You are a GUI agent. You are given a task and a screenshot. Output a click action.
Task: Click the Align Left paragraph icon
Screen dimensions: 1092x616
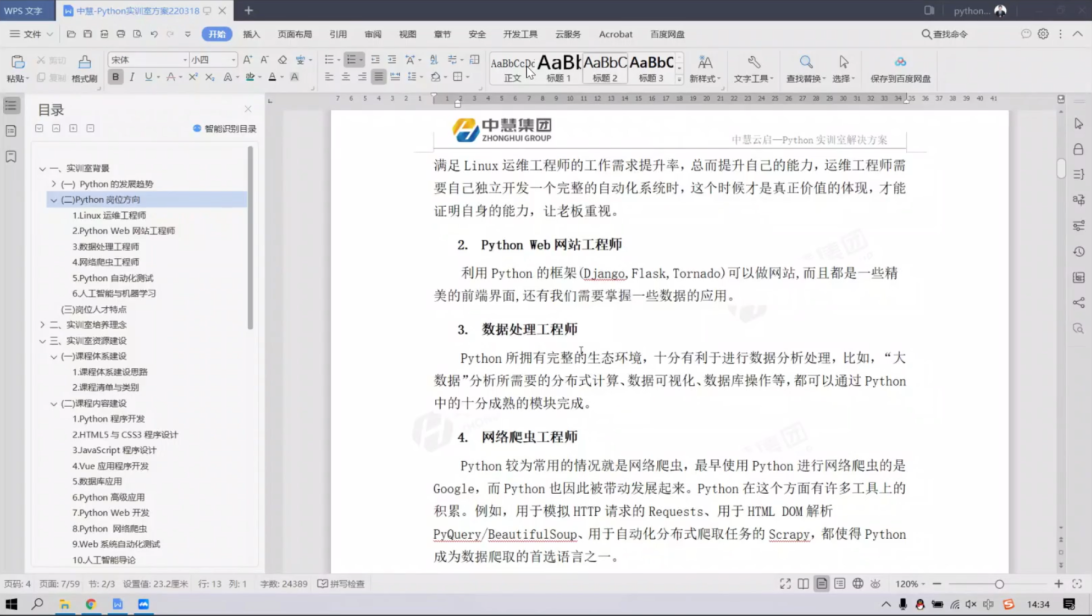pyautogui.click(x=329, y=77)
